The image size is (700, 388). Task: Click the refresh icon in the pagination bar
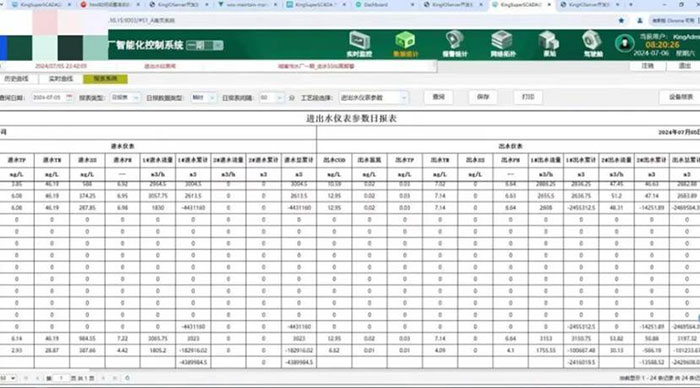click(x=127, y=378)
